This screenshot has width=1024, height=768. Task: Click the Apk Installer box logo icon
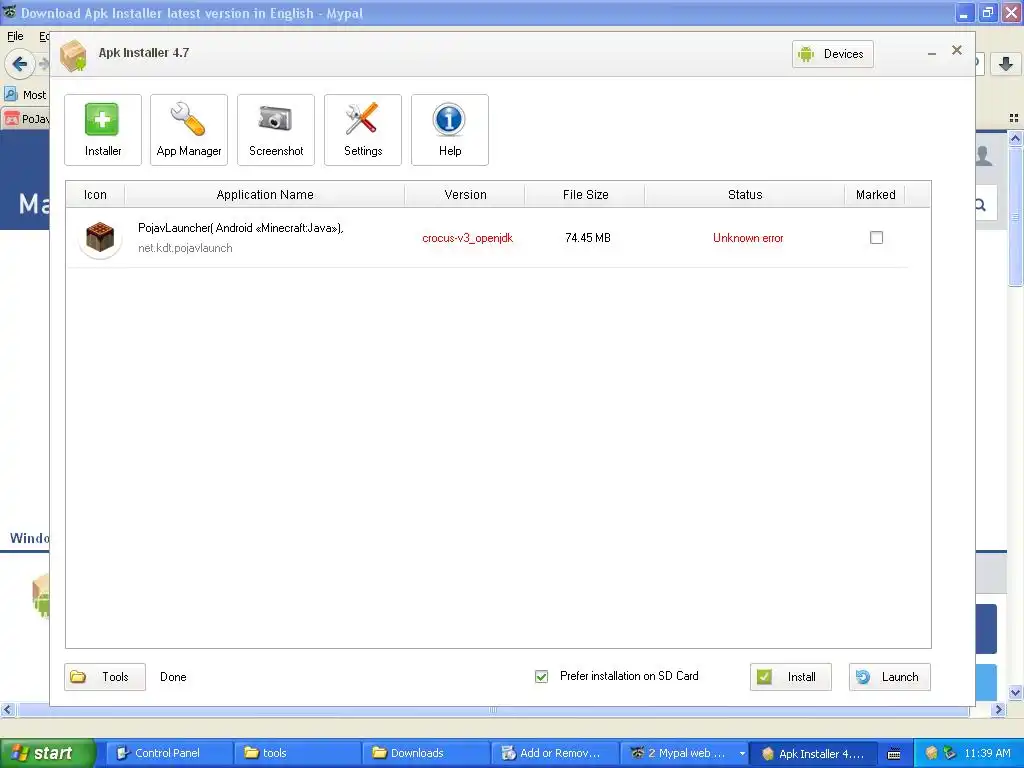click(73, 55)
